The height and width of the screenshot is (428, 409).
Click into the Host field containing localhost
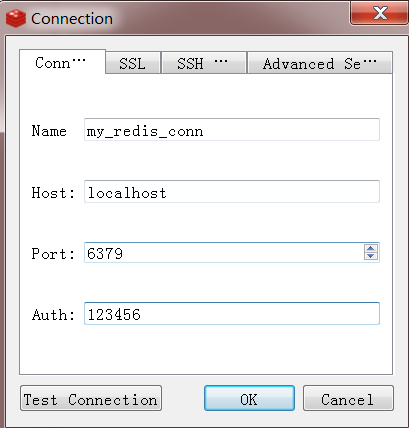point(232,192)
